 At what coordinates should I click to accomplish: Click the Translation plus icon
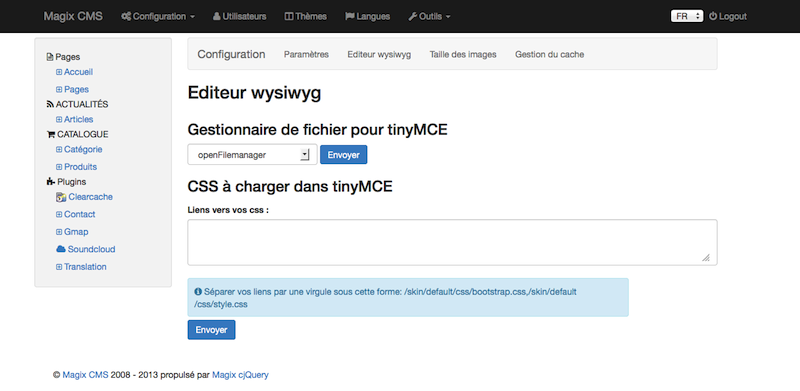coord(59,266)
